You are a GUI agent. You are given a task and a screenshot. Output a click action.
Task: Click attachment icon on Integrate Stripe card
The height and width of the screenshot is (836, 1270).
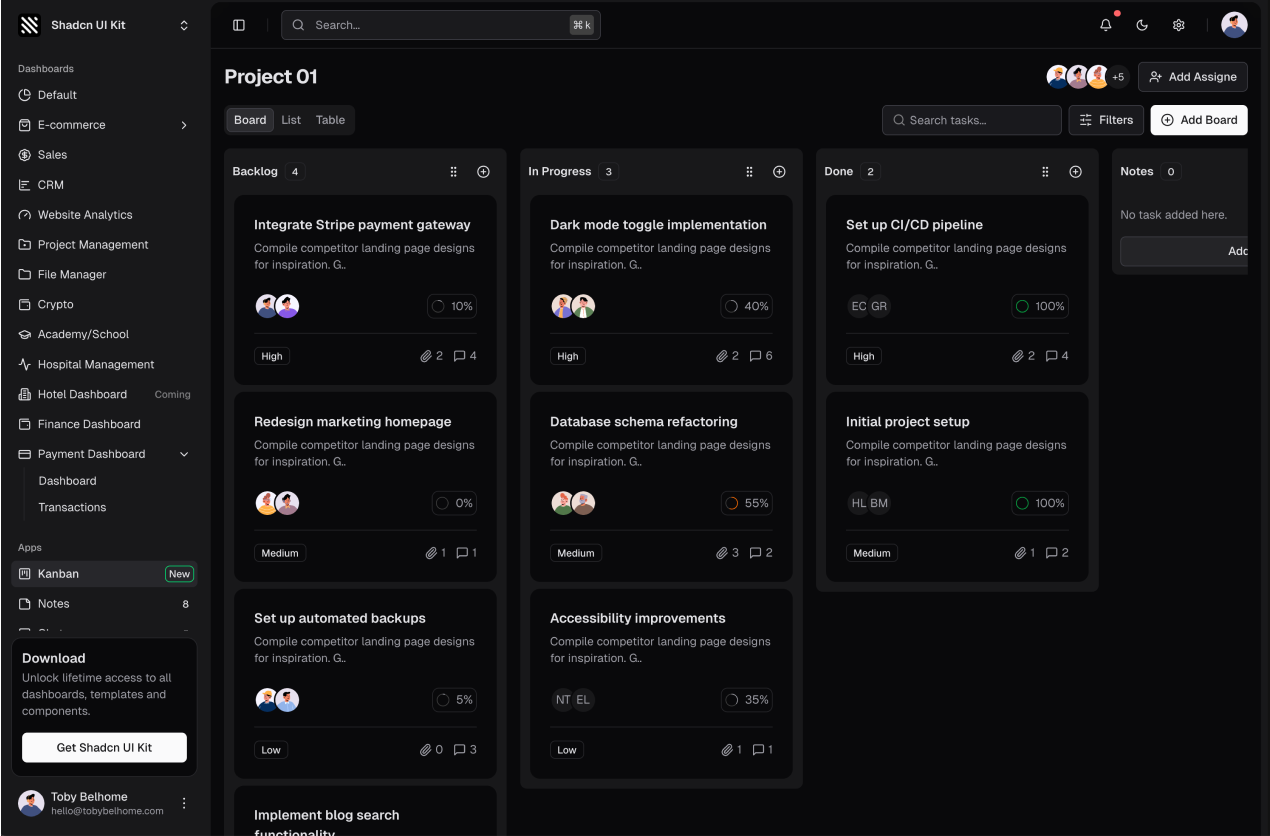tap(426, 356)
